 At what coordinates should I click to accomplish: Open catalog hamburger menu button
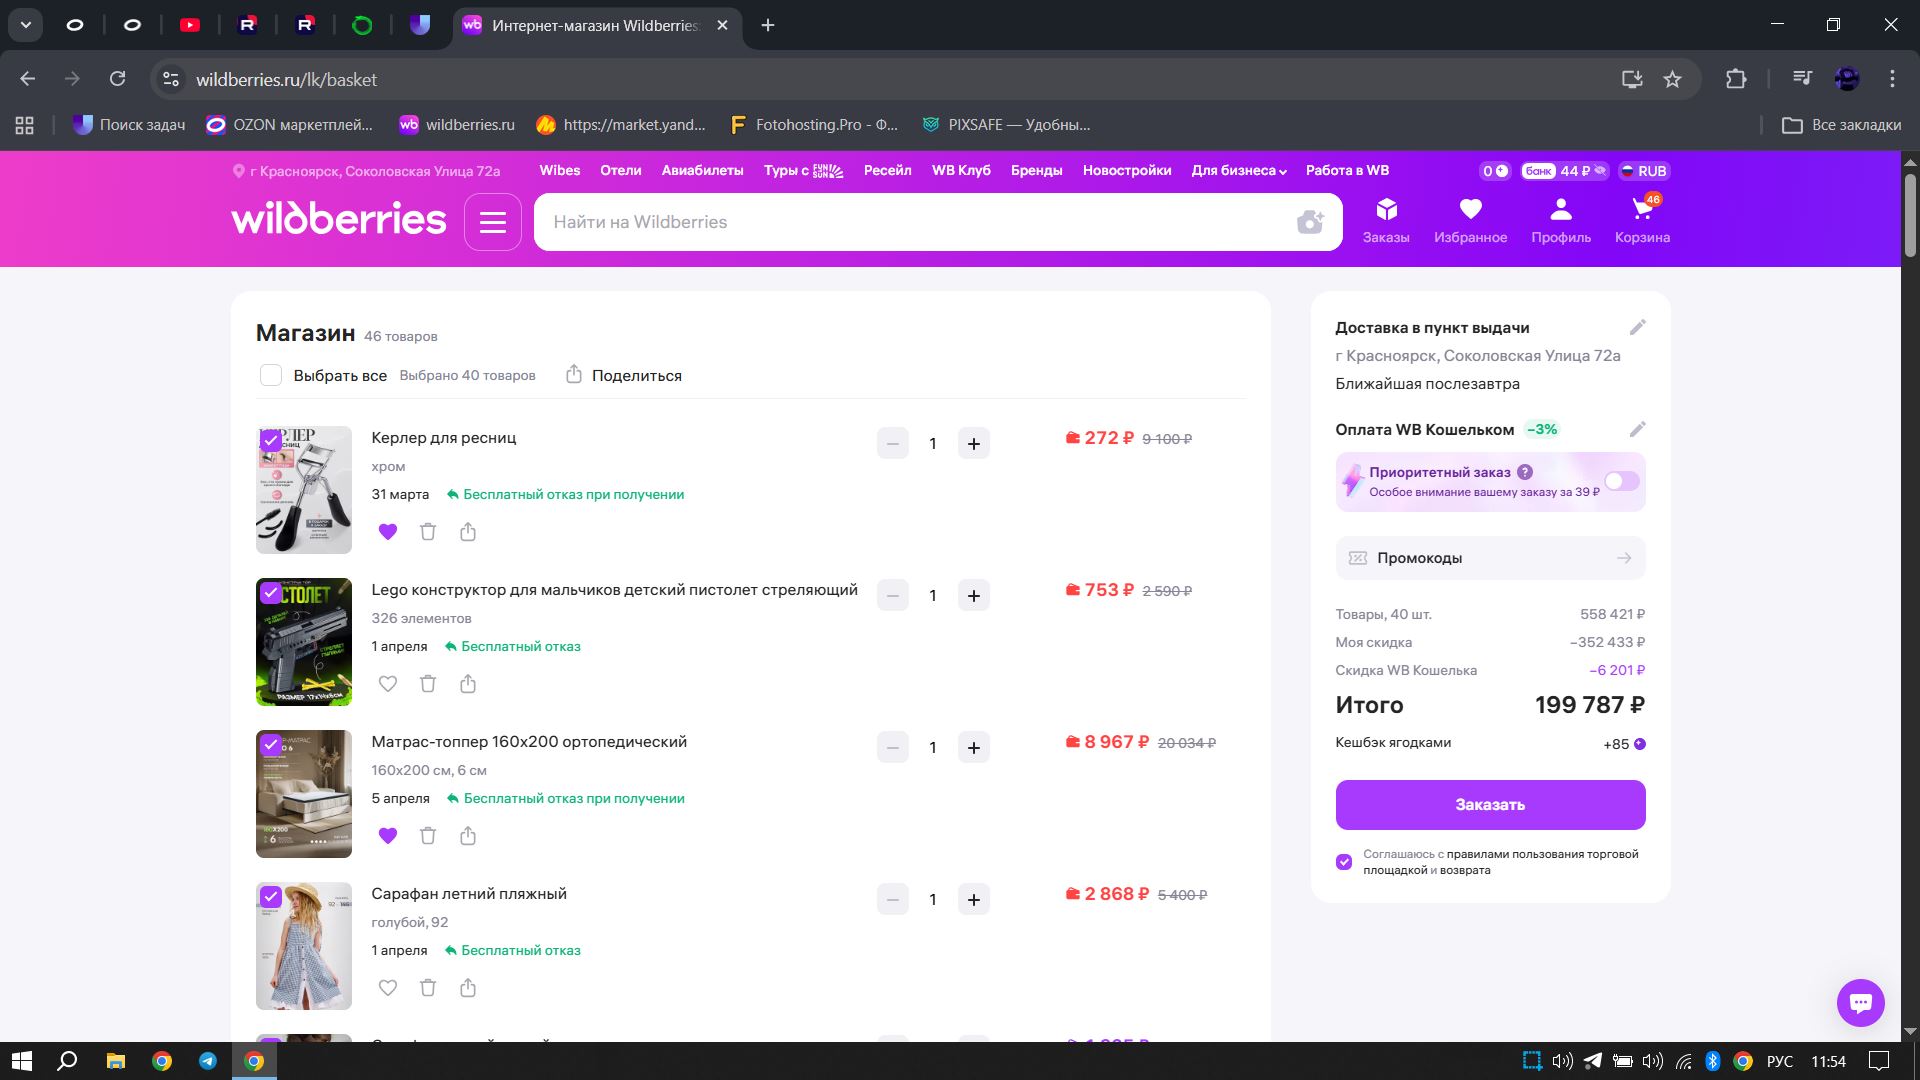click(x=493, y=222)
